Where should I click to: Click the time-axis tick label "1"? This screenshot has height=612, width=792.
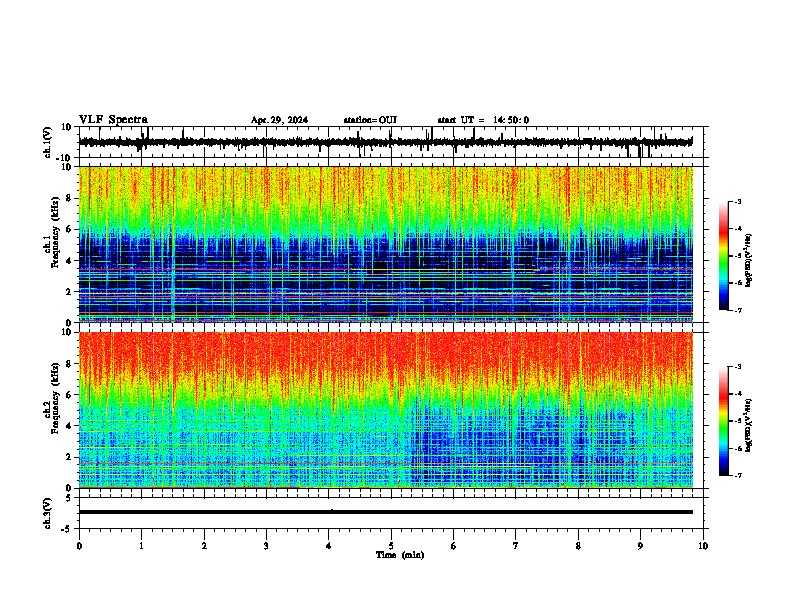click(141, 546)
